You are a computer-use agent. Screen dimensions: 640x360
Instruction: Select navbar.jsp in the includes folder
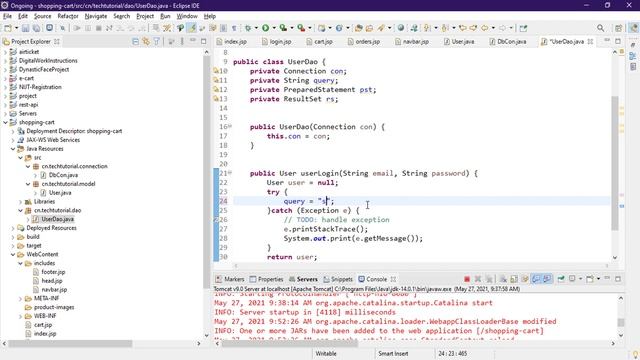tap(54, 290)
